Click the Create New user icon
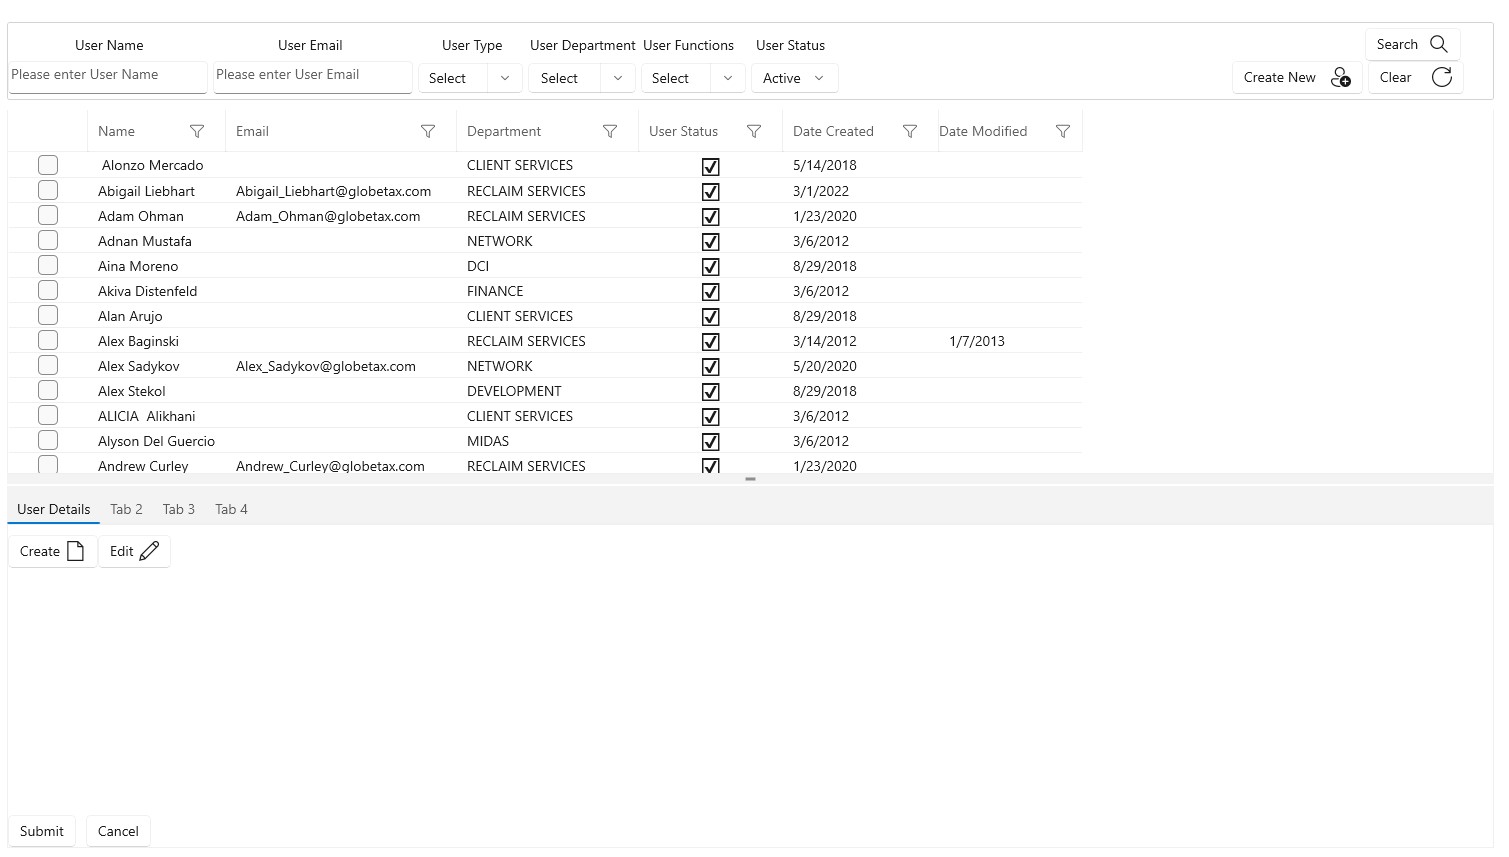Image resolution: width=1509 pixels, height=857 pixels. tap(1341, 78)
